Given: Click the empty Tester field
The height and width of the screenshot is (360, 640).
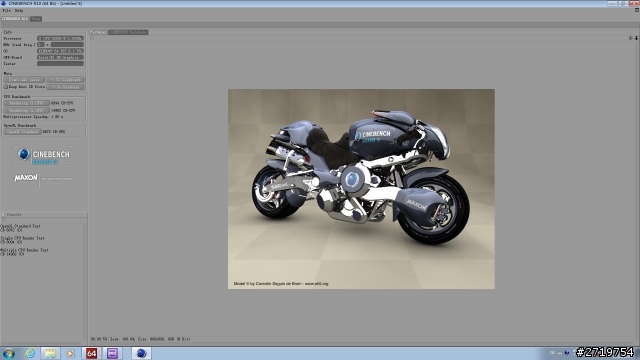Looking at the screenshot, I should [x=60, y=64].
